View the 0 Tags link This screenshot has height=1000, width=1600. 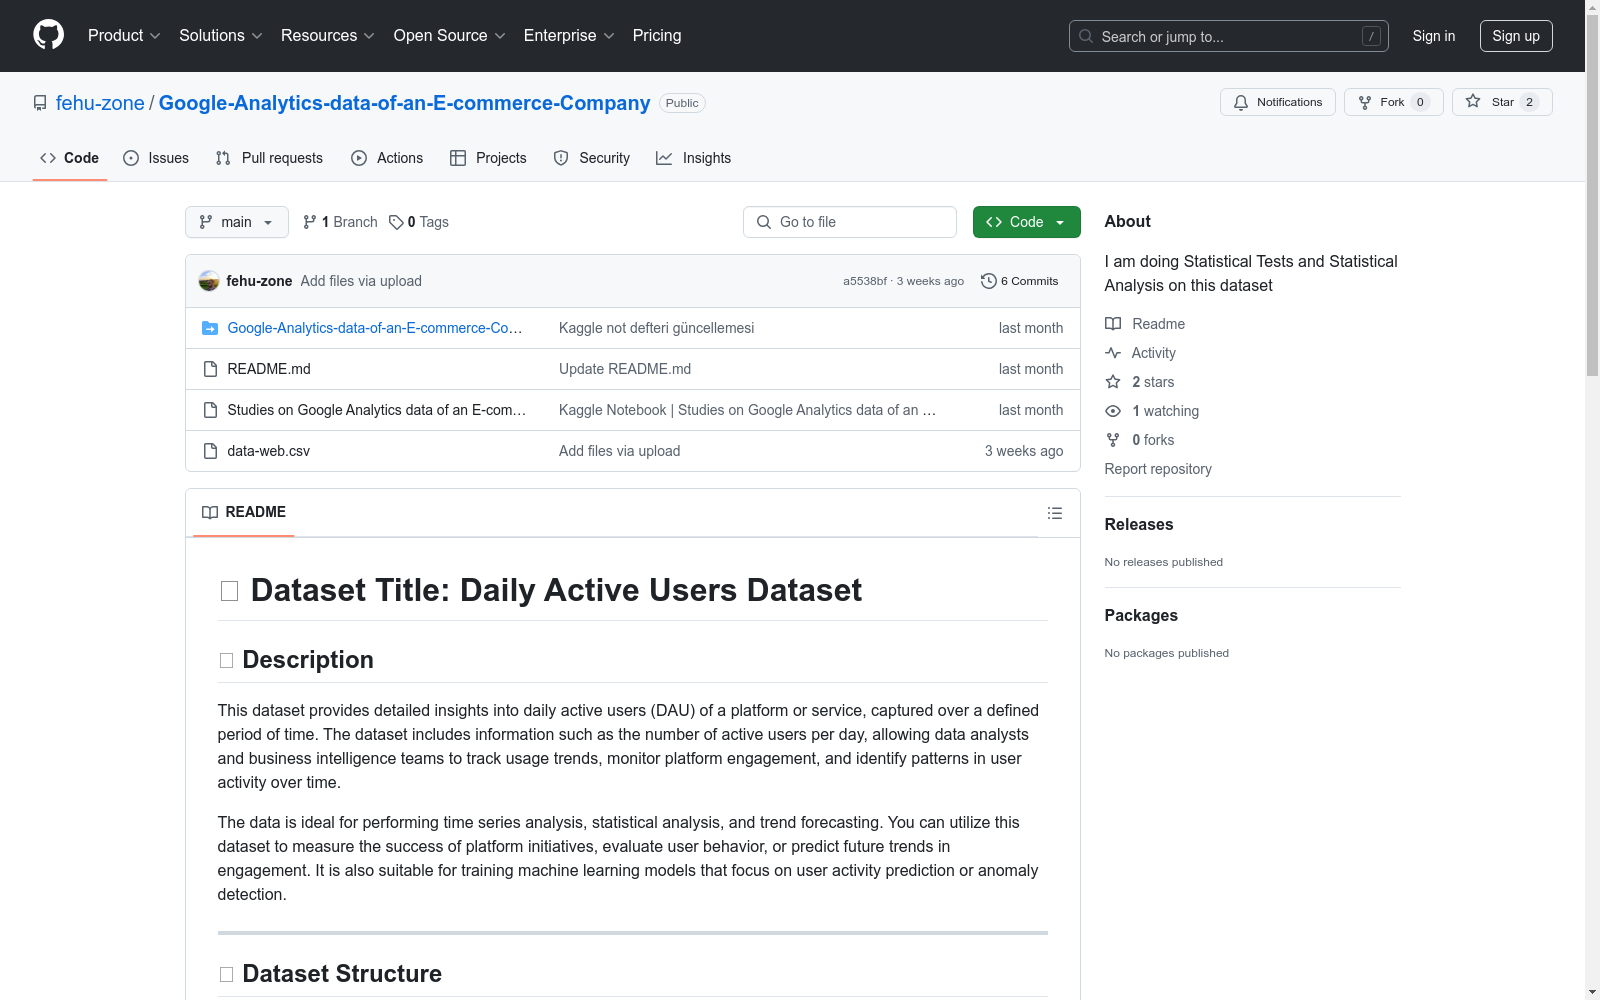(419, 222)
